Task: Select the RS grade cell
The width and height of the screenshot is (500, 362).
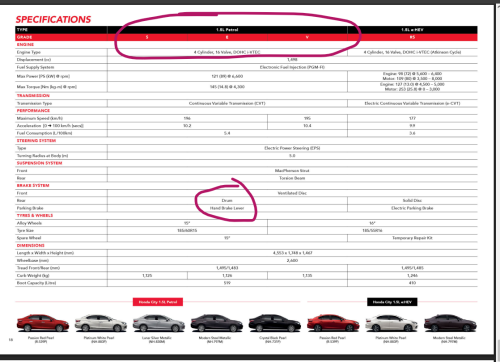Action: tap(412, 37)
